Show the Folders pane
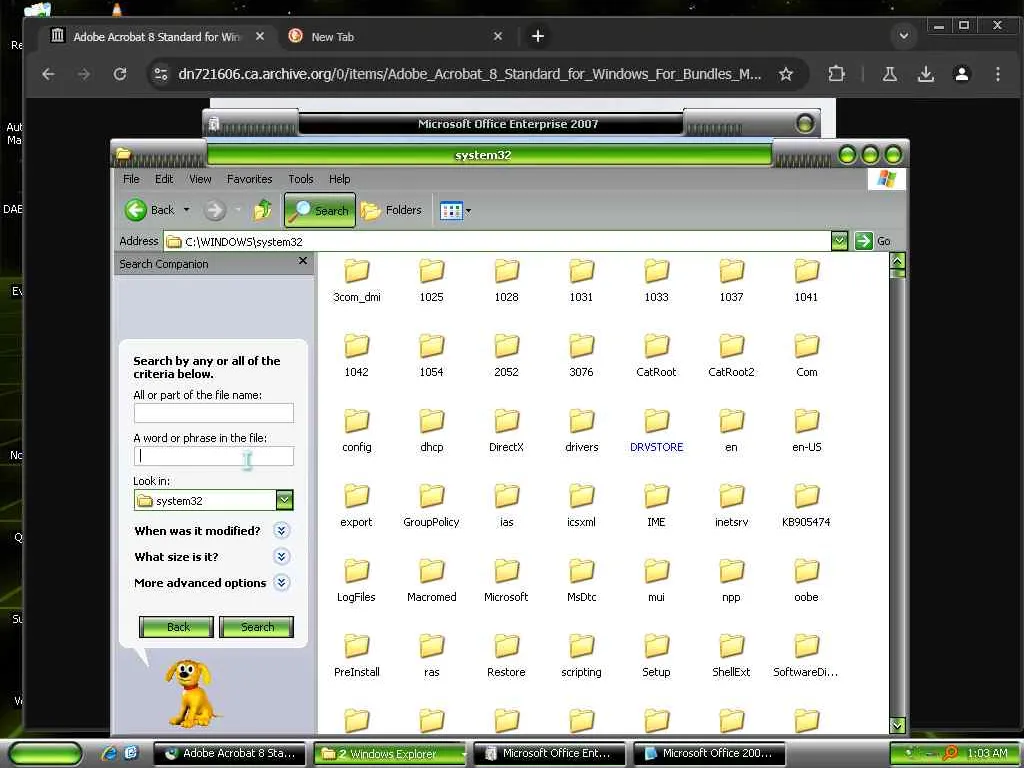The image size is (1024, 768). pos(391,210)
